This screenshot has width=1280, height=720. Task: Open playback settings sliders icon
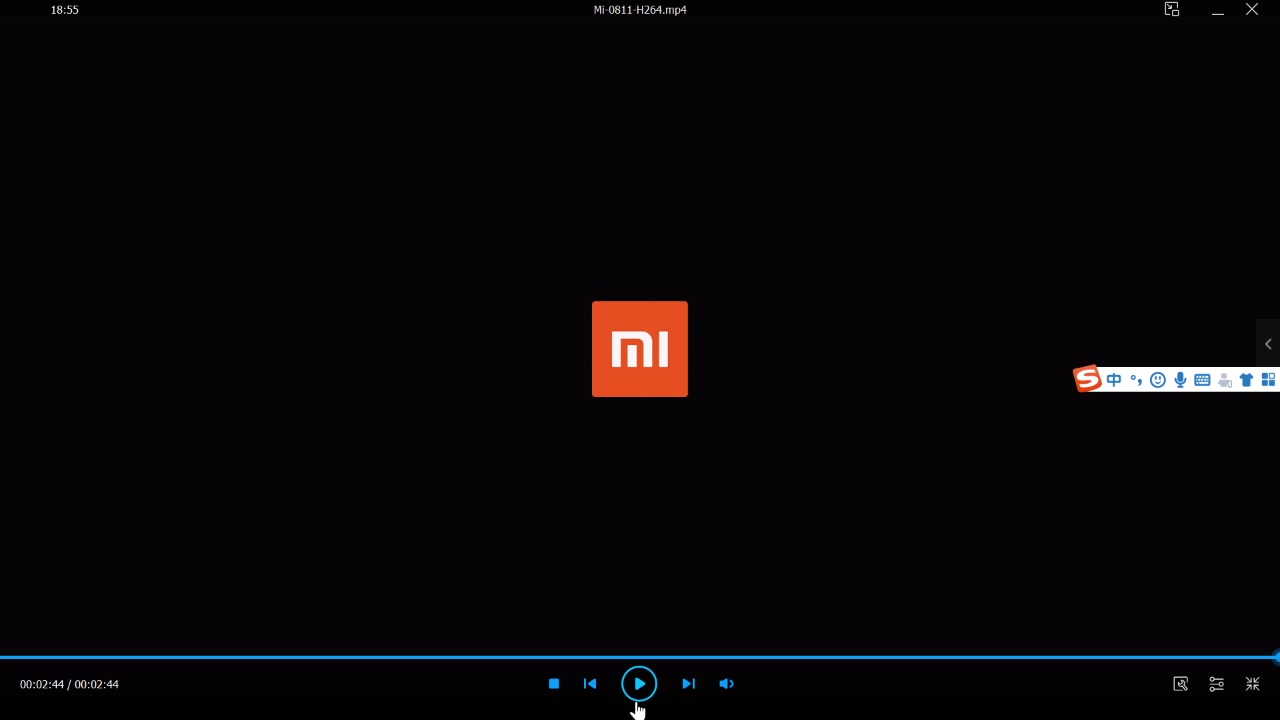[x=1216, y=684]
